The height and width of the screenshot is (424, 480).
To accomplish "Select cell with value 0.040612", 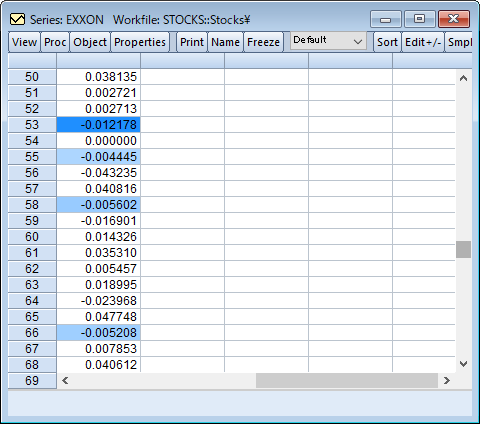I will pos(99,365).
